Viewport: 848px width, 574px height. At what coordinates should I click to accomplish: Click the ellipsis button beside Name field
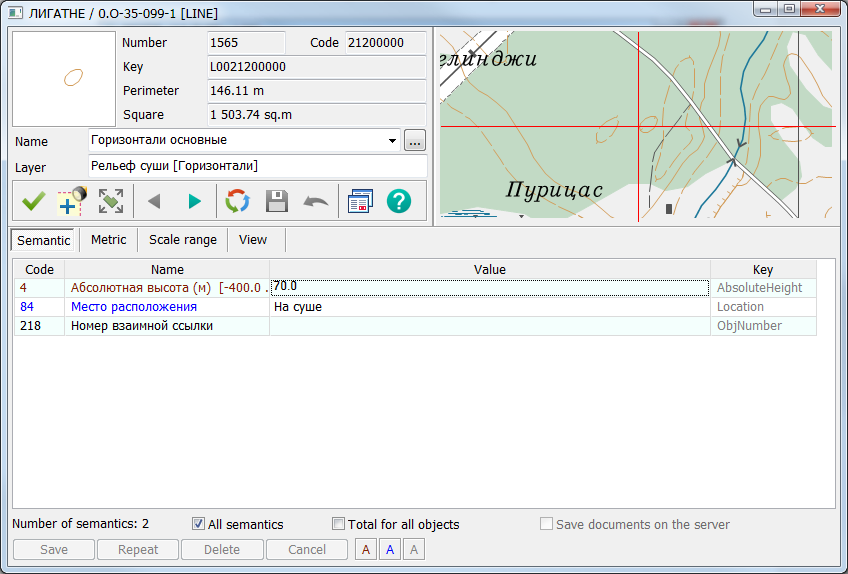pos(415,141)
